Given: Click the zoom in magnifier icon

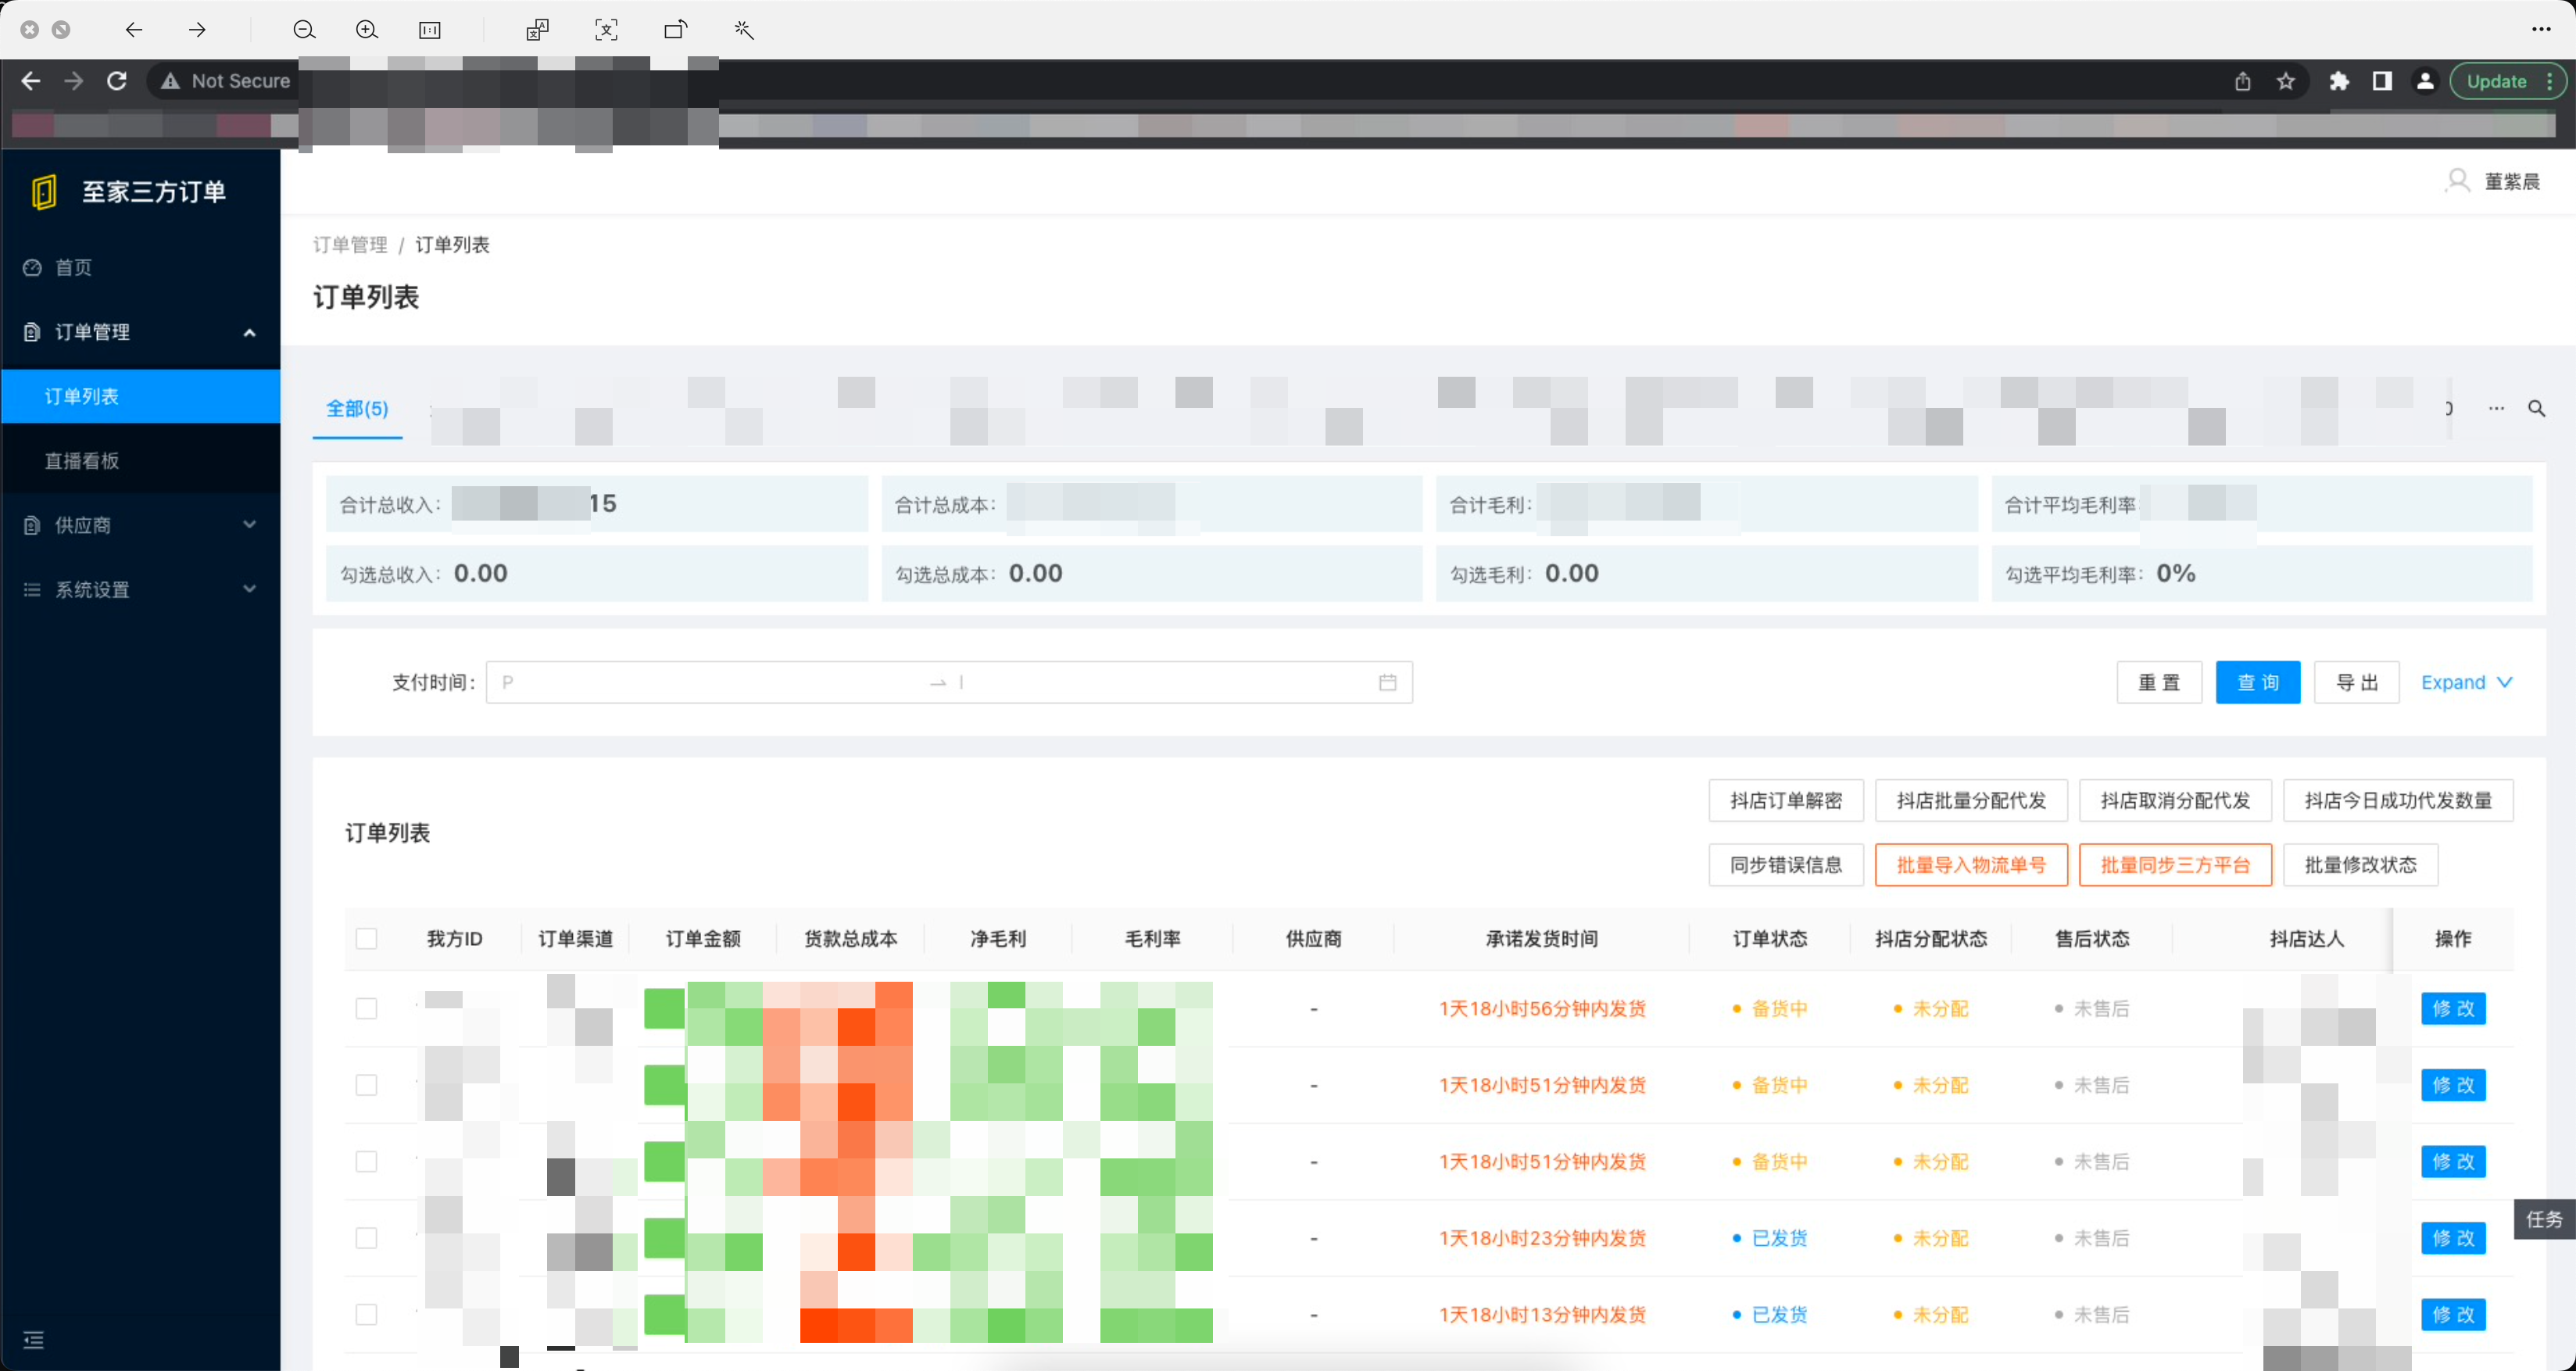Looking at the screenshot, I should click(x=367, y=30).
